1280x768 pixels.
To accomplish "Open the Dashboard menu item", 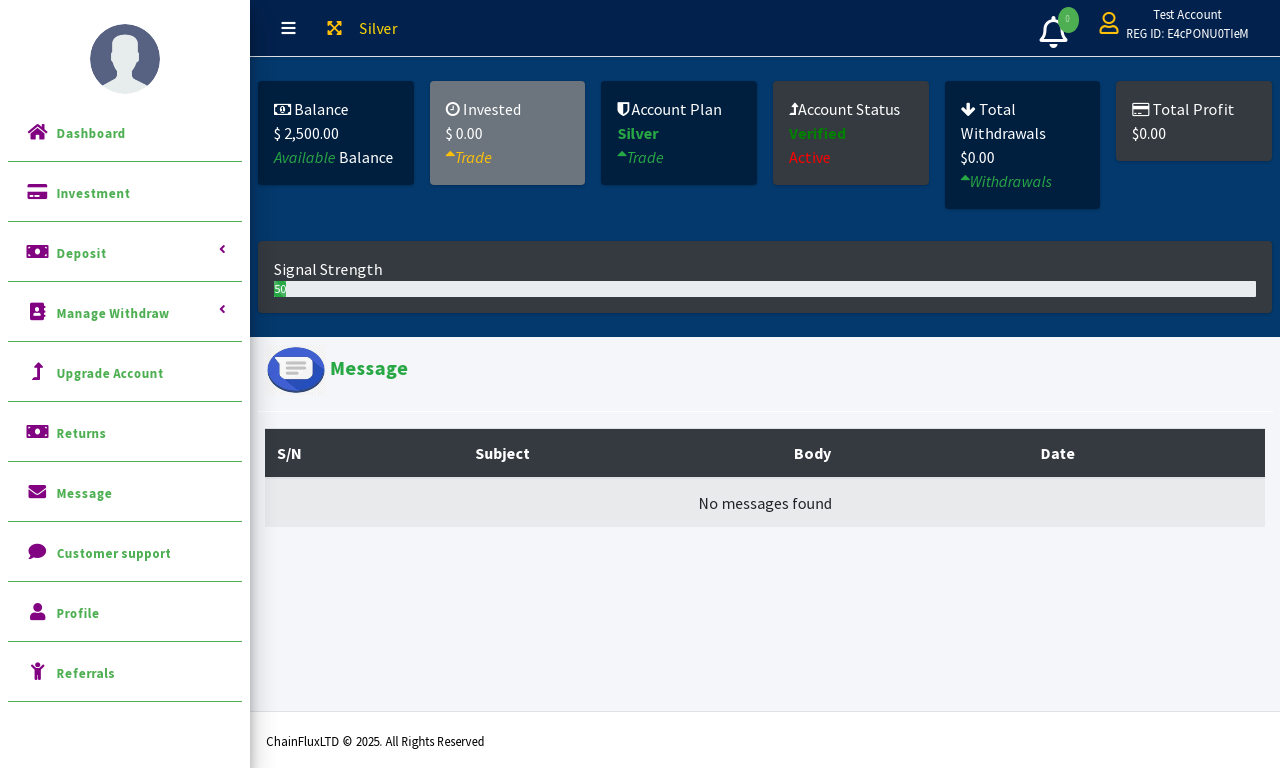I will click(125, 133).
